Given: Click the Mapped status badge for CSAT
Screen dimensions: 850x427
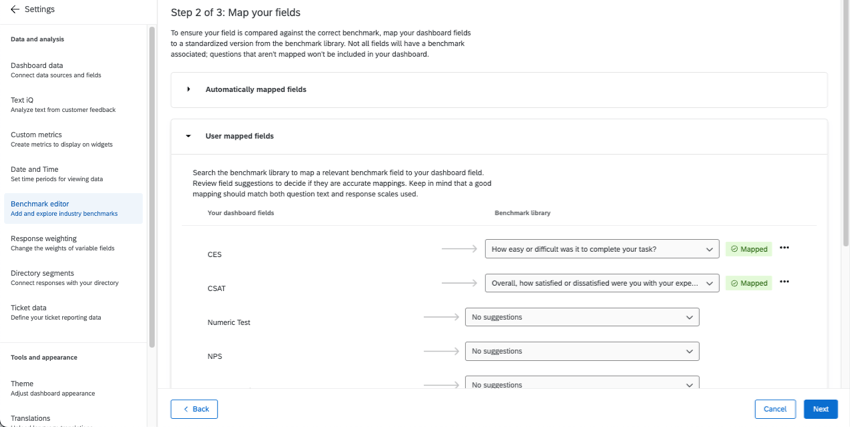Looking at the screenshot, I should pyautogui.click(x=749, y=283).
